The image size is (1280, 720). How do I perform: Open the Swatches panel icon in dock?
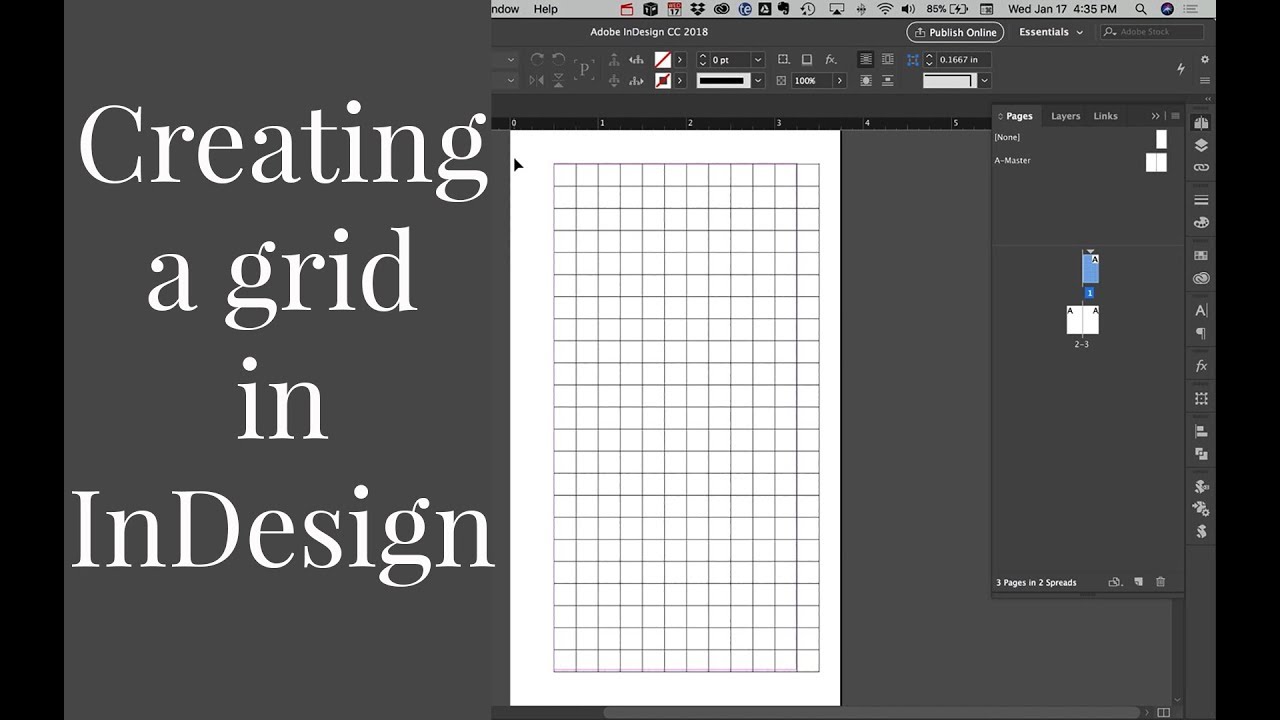[1201, 256]
